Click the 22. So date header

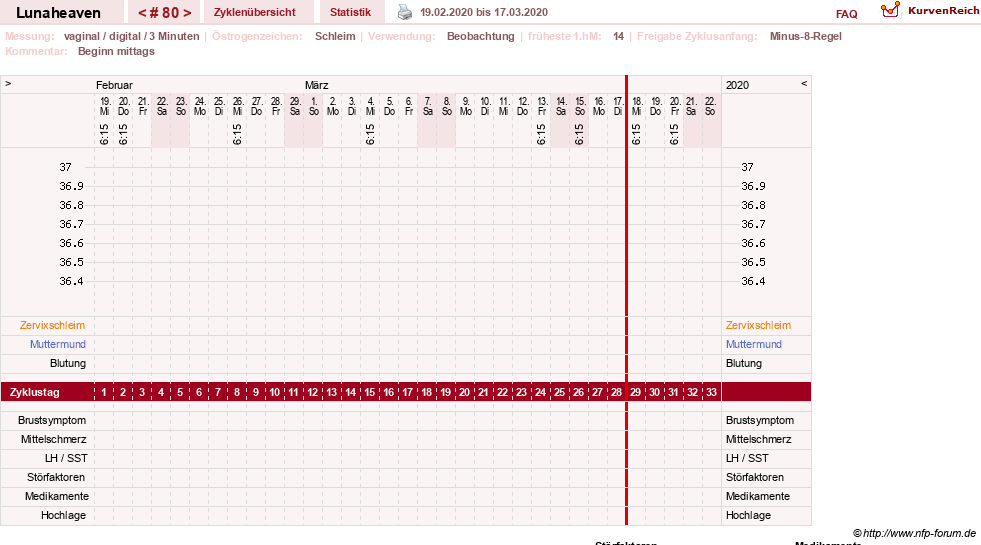point(709,106)
